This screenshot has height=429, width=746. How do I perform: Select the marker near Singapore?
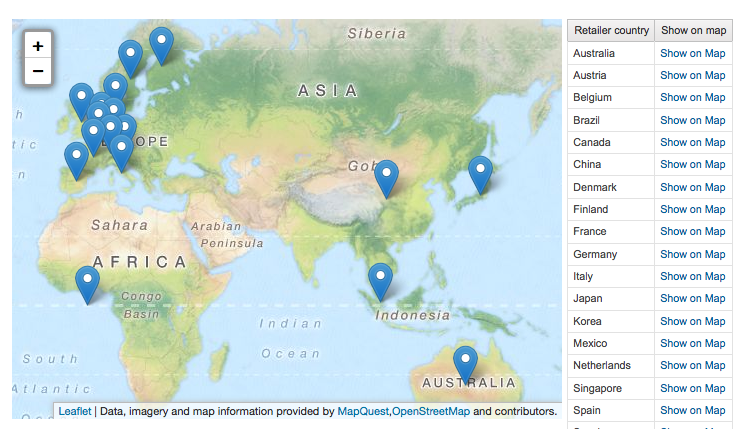(x=380, y=282)
